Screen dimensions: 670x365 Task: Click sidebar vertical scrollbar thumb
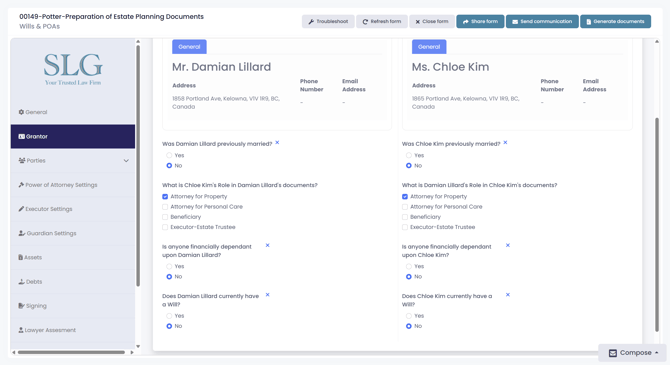click(x=138, y=166)
